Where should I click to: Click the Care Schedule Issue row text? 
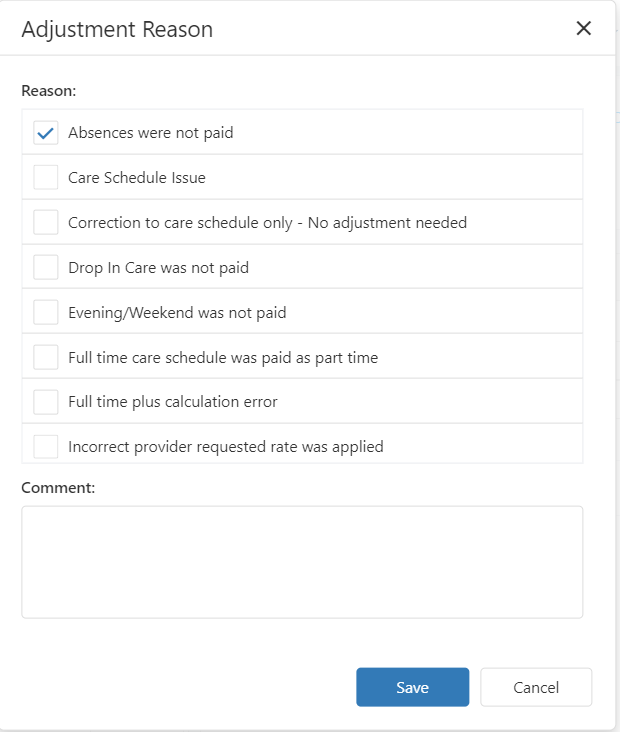click(x=137, y=178)
